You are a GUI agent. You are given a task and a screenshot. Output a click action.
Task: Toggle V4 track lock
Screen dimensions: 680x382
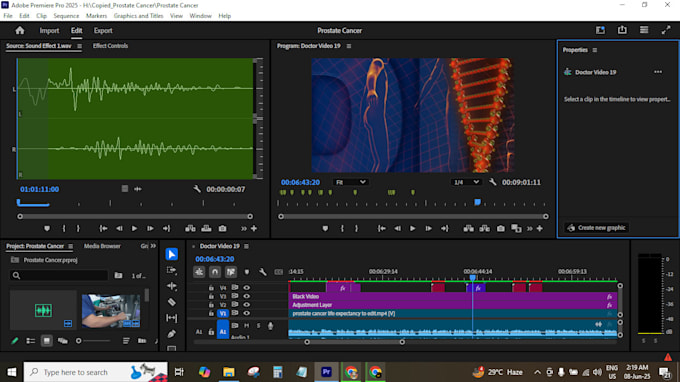tap(211, 287)
